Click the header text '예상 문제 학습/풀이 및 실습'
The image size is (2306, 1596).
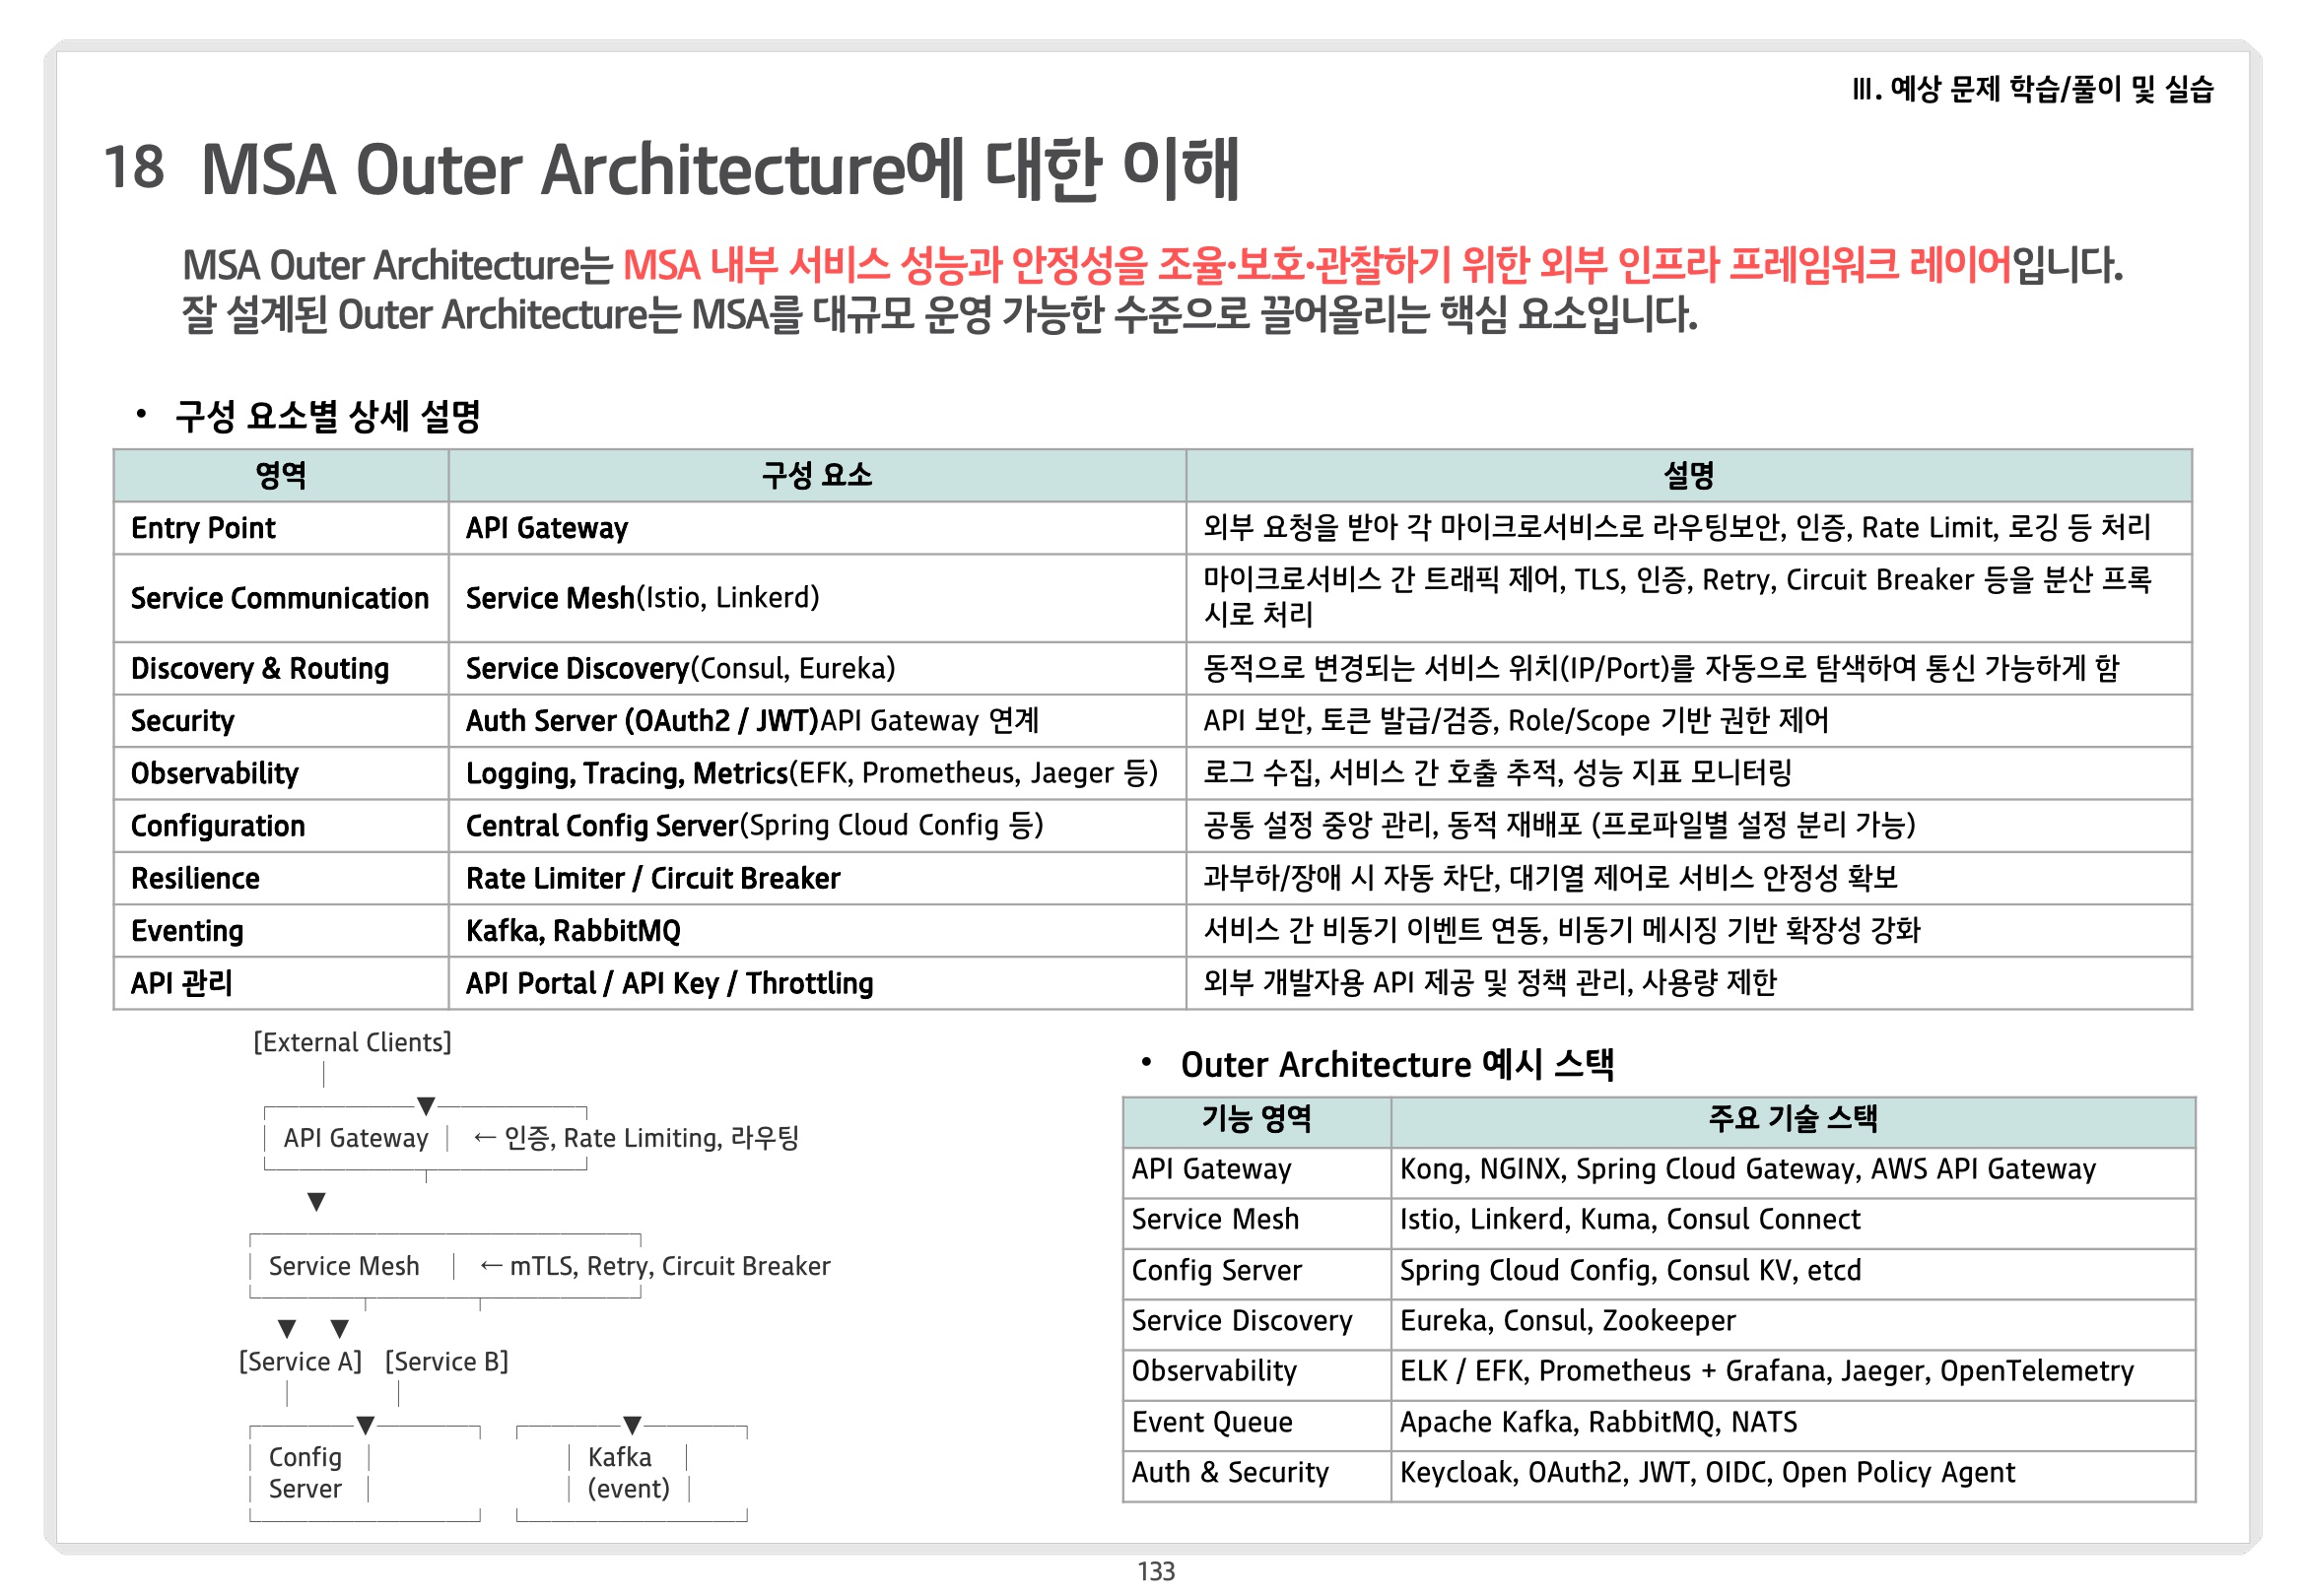pyautogui.click(x=2051, y=89)
